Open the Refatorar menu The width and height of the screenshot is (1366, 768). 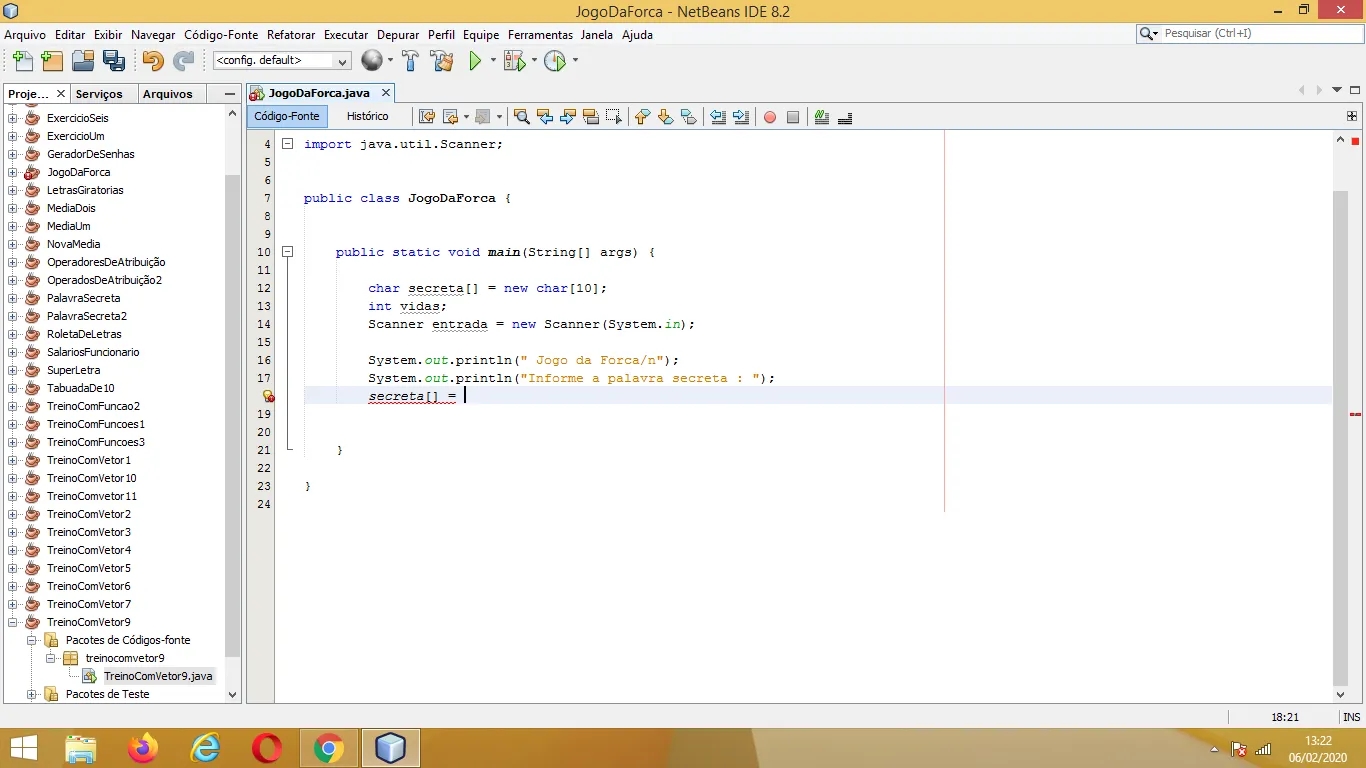290,34
